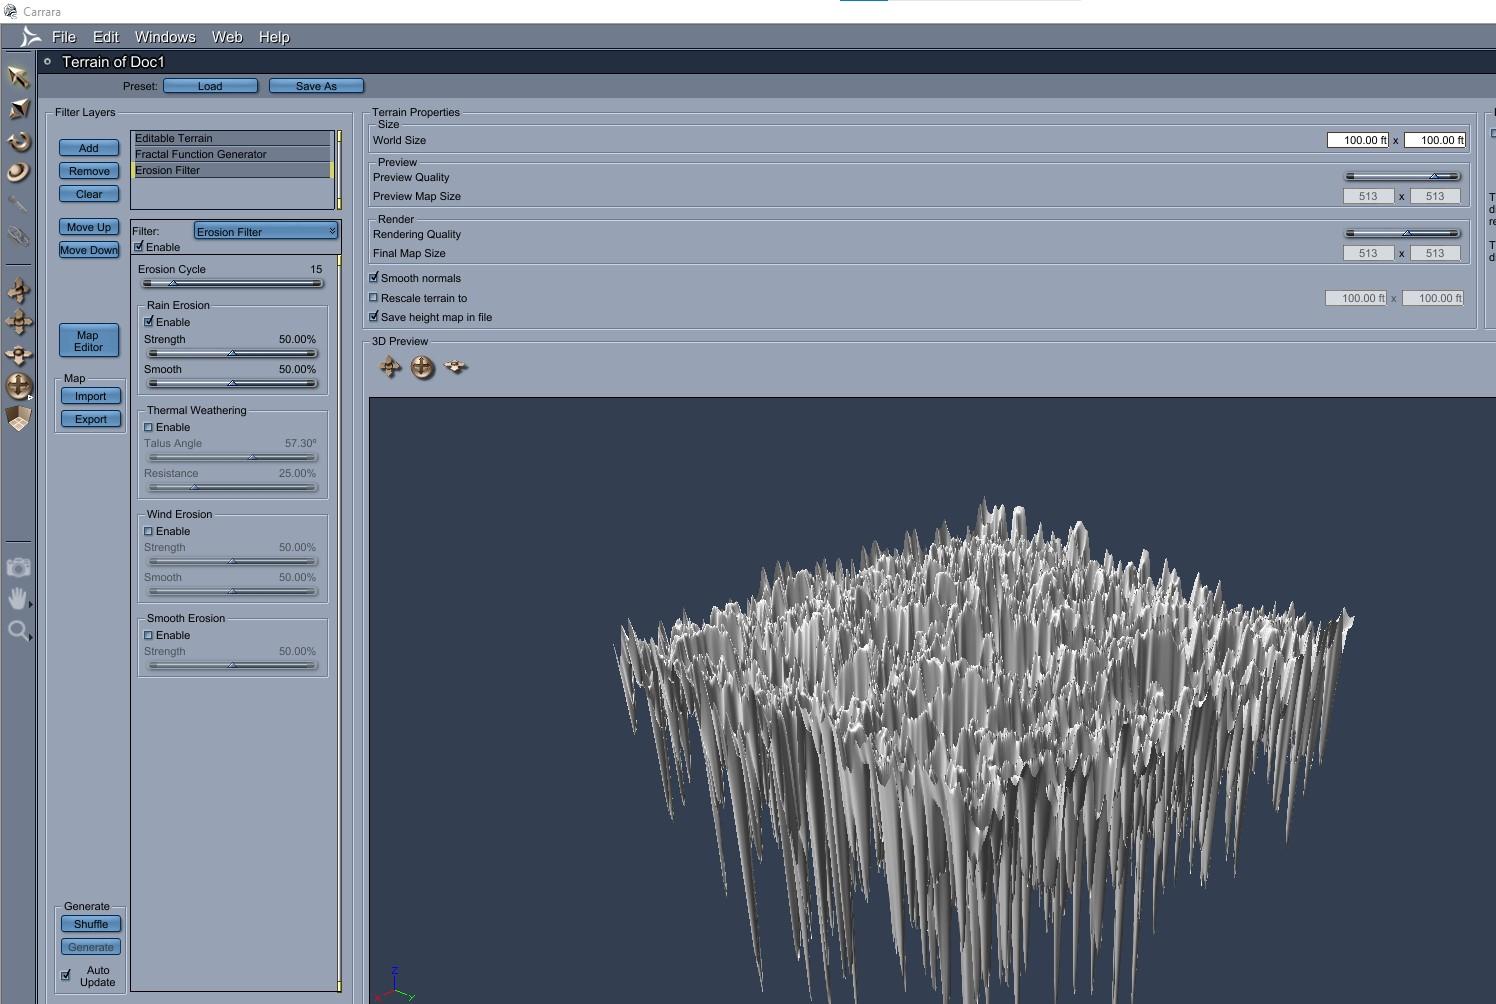1496x1004 pixels.
Task: Adjust Rain Erosion Smooth slider
Action: pos(232,383)
